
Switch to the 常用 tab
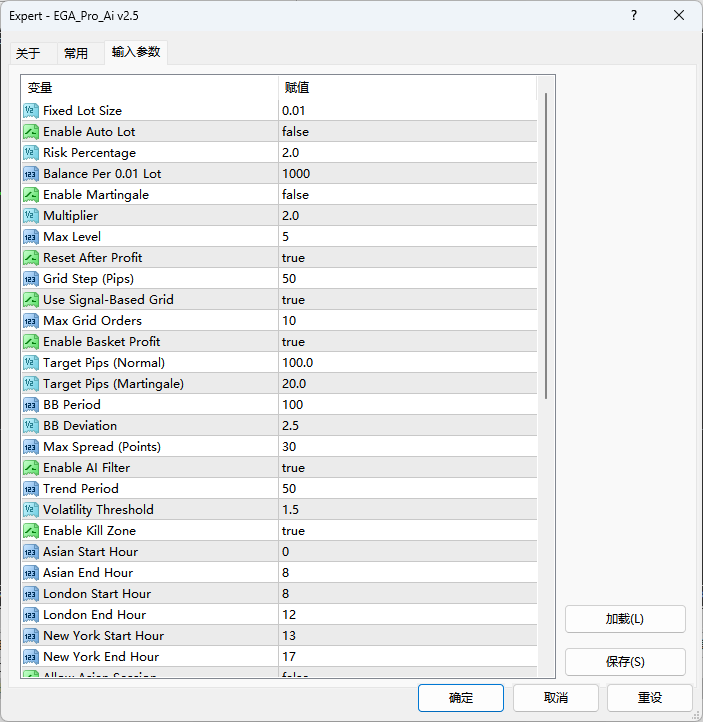pos(76,53)
